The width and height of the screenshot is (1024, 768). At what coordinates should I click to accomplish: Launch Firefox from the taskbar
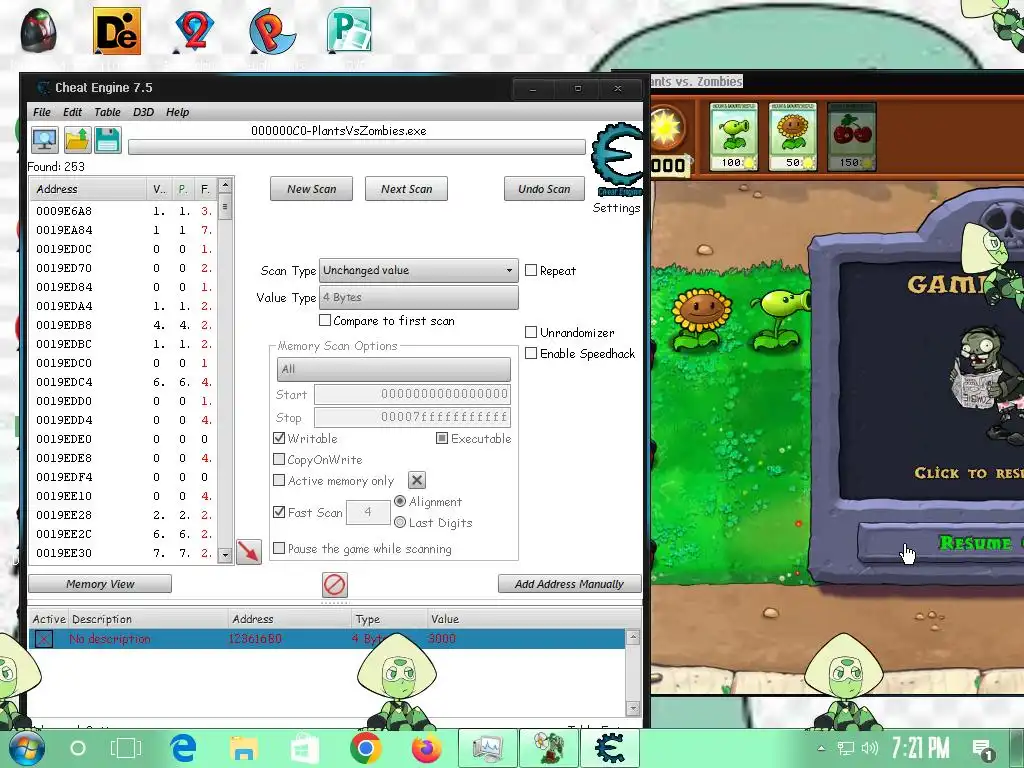tap(426, 748)
